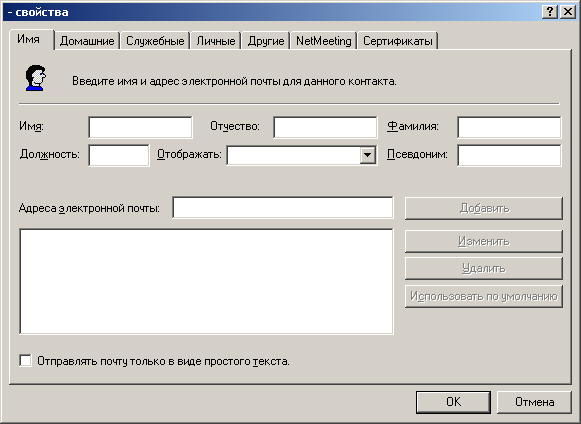Close the свойства dialog window
The width and height of the screenshot is (581, 424).
(568, 12)
